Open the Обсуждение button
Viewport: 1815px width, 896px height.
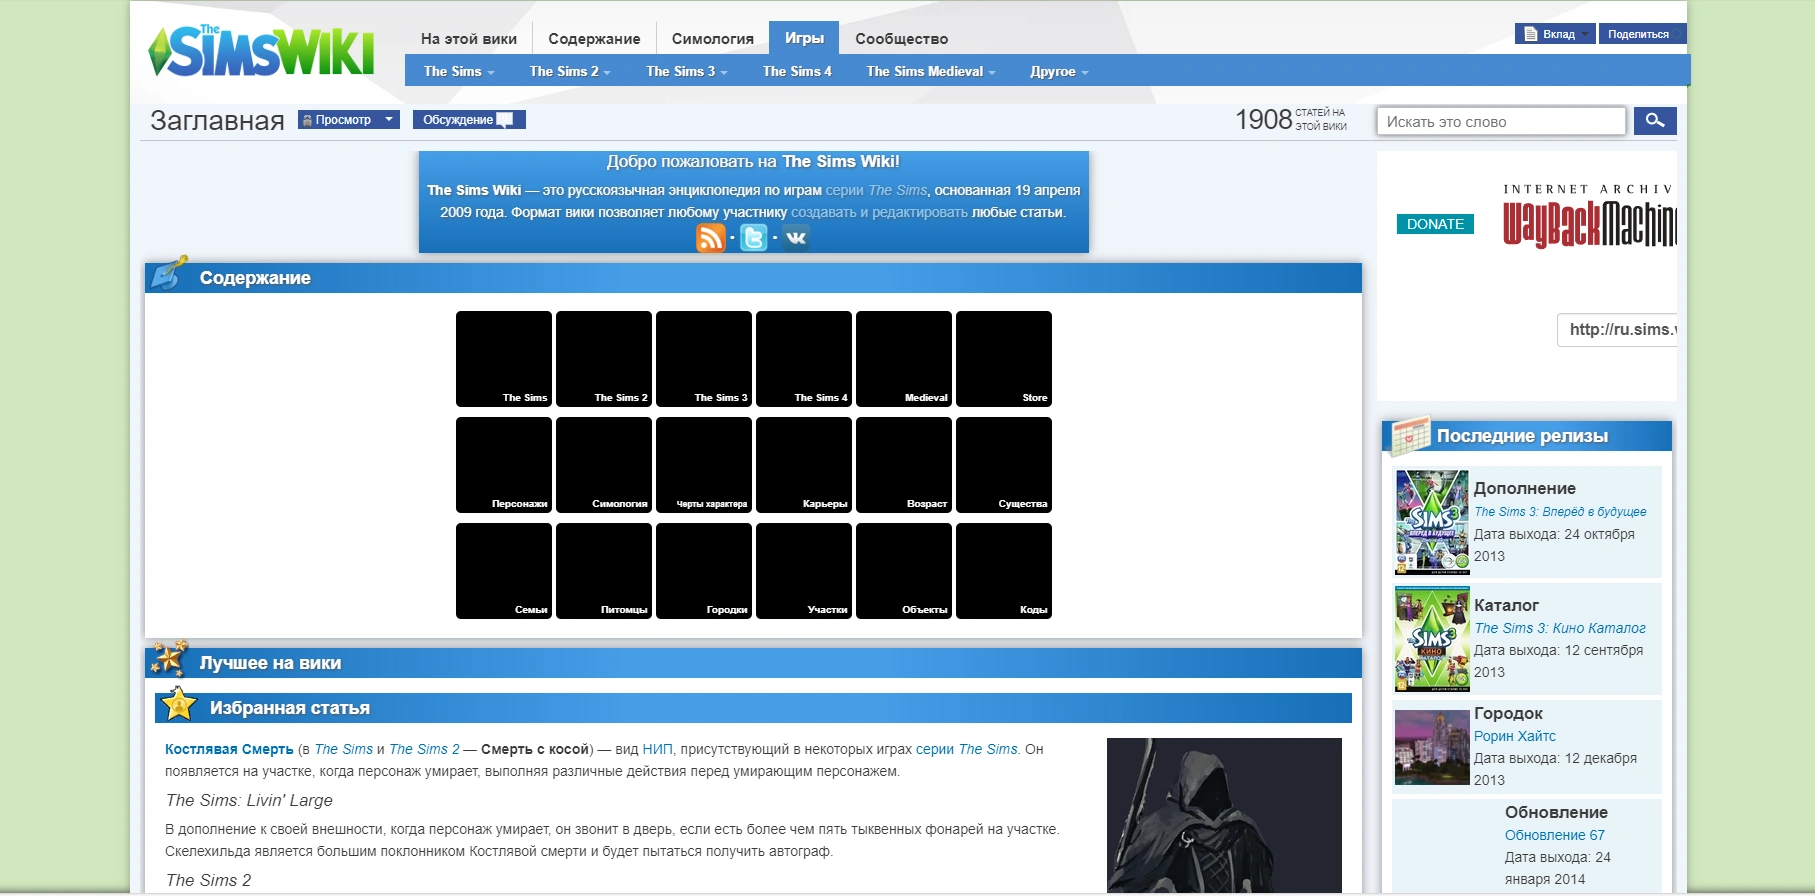point(469,120)
